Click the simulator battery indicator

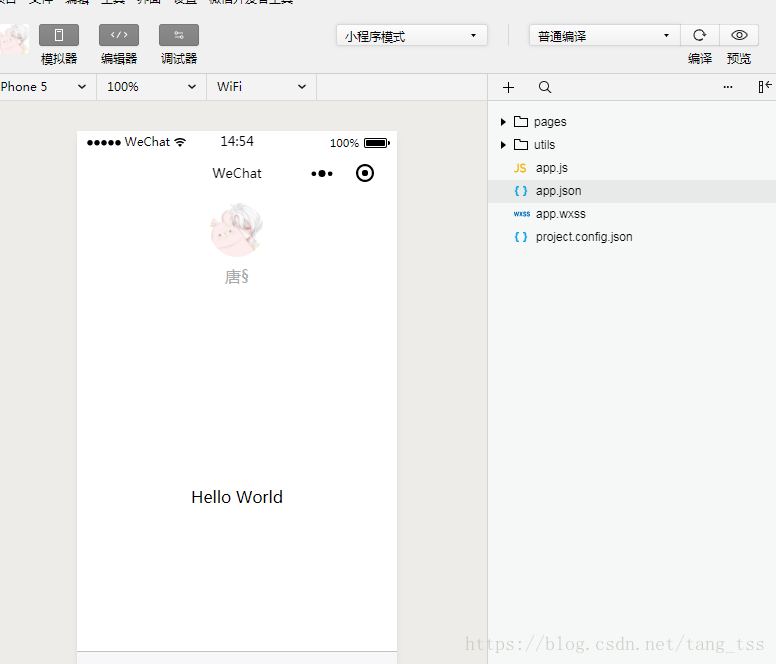click(x=377, y=143)
